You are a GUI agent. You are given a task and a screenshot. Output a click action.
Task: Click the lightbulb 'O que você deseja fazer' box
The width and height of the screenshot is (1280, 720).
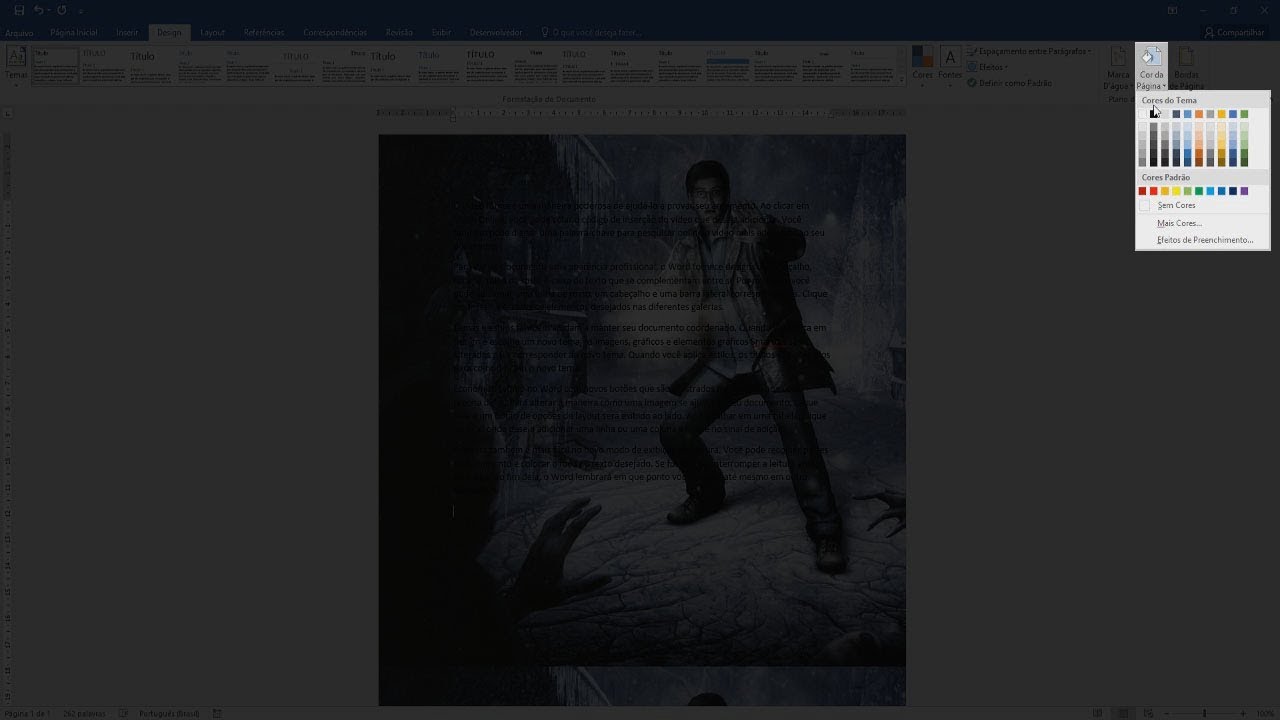(590, 32)
